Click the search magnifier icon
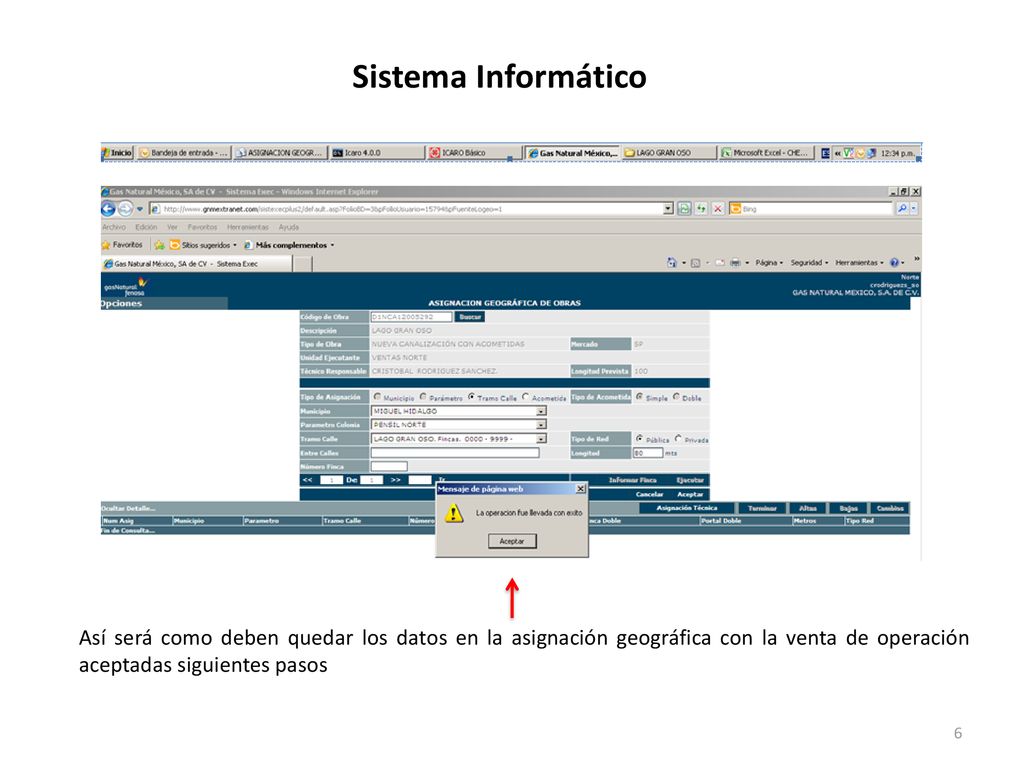 pos(902,209)
